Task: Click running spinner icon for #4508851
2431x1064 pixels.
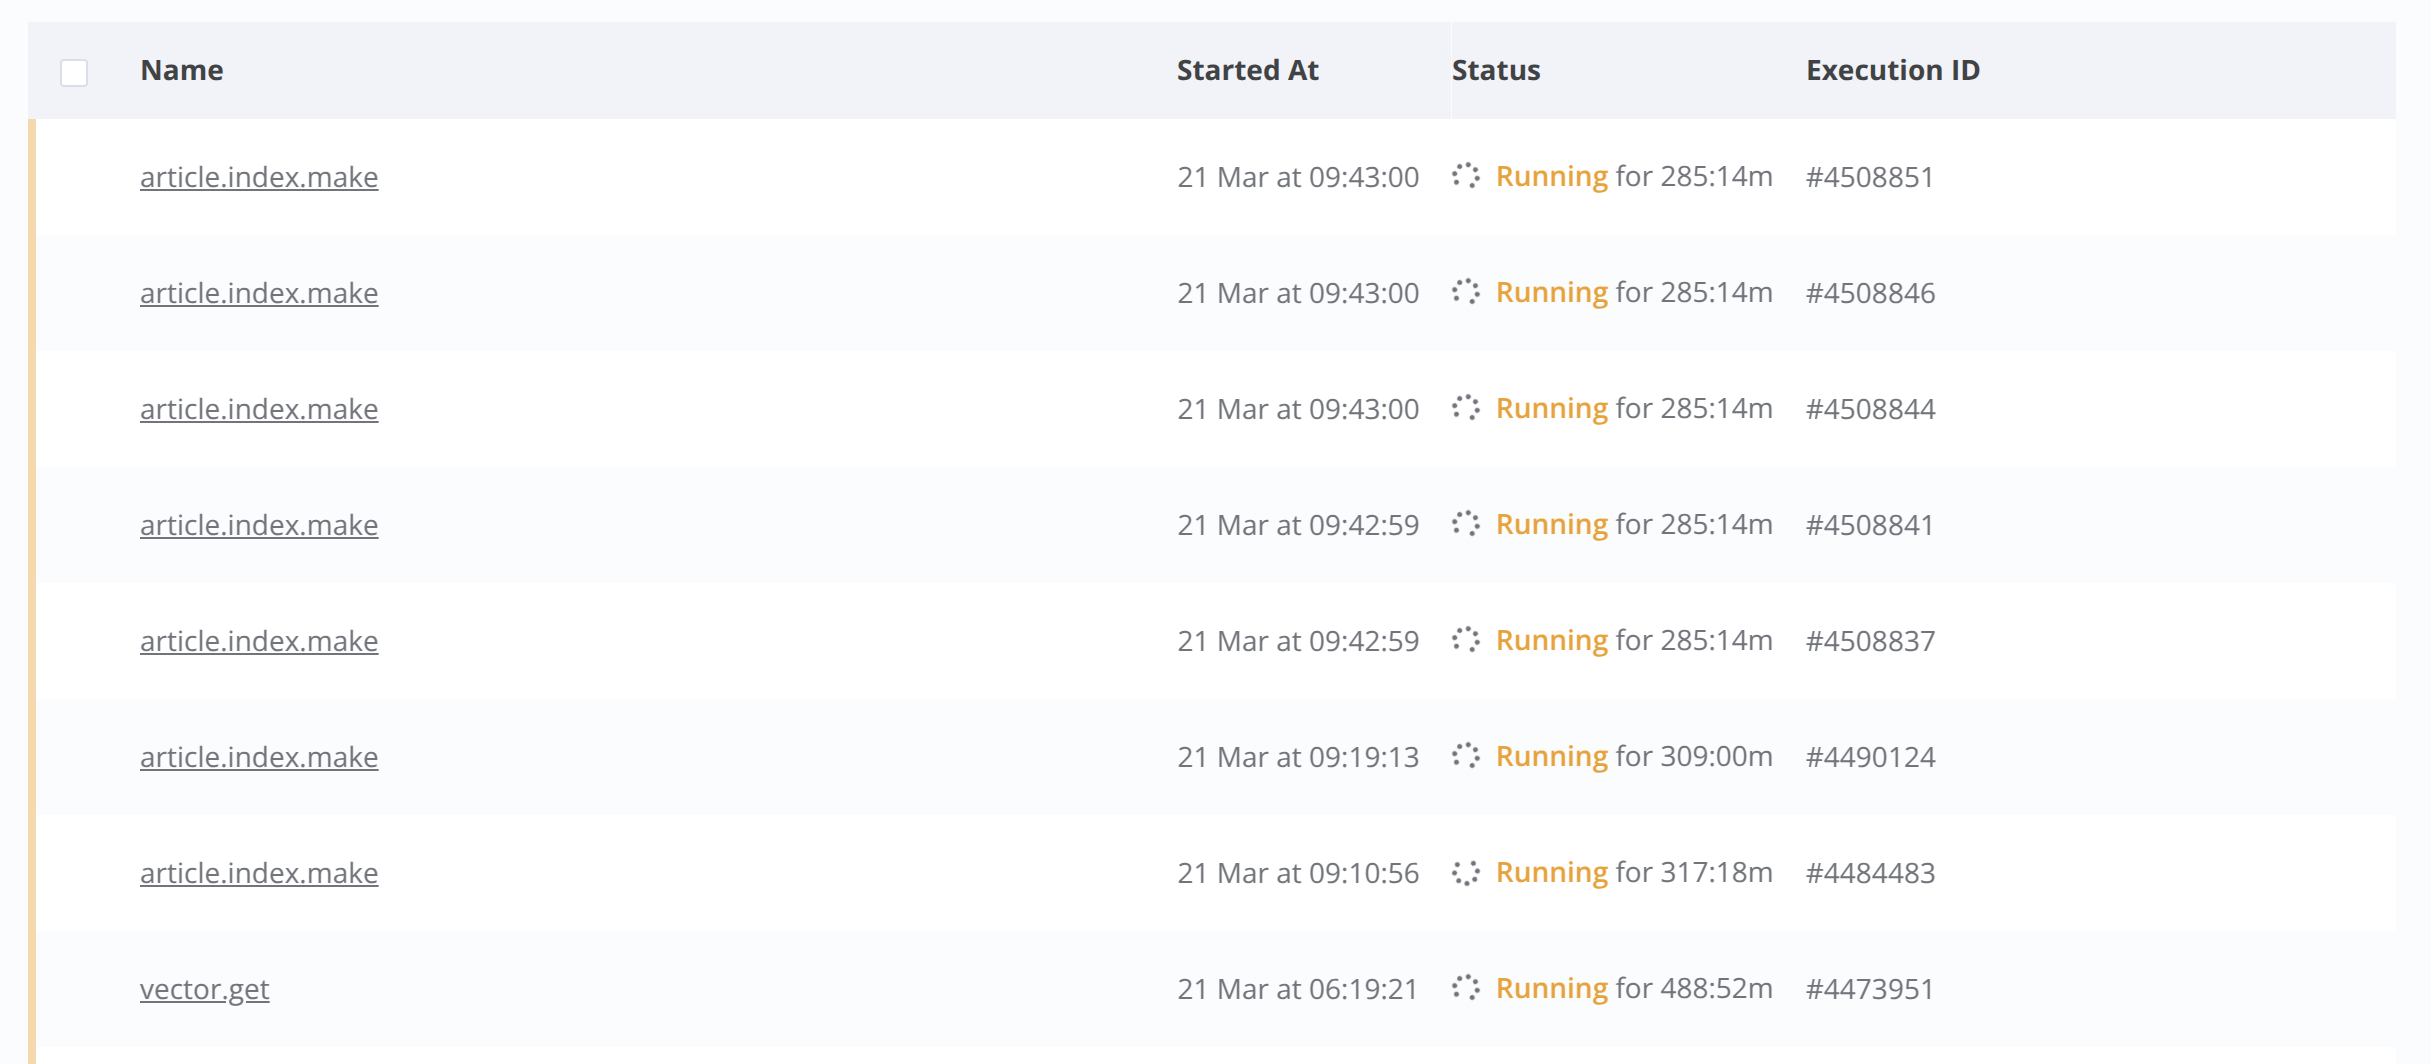Action: (1466, 176)
